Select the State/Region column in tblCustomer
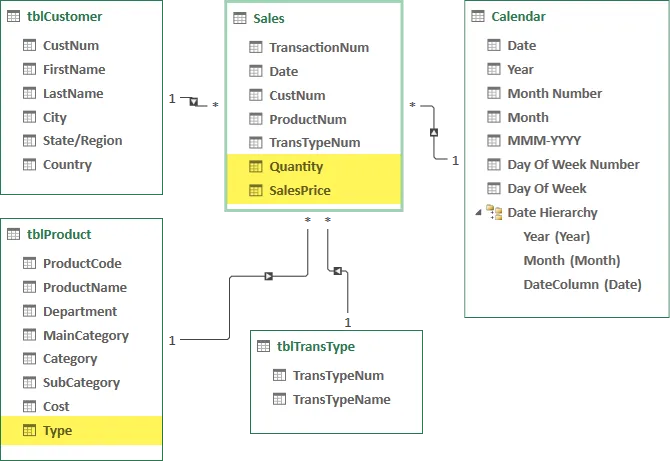This screenshot has height=461, width=670. [82, 141]
